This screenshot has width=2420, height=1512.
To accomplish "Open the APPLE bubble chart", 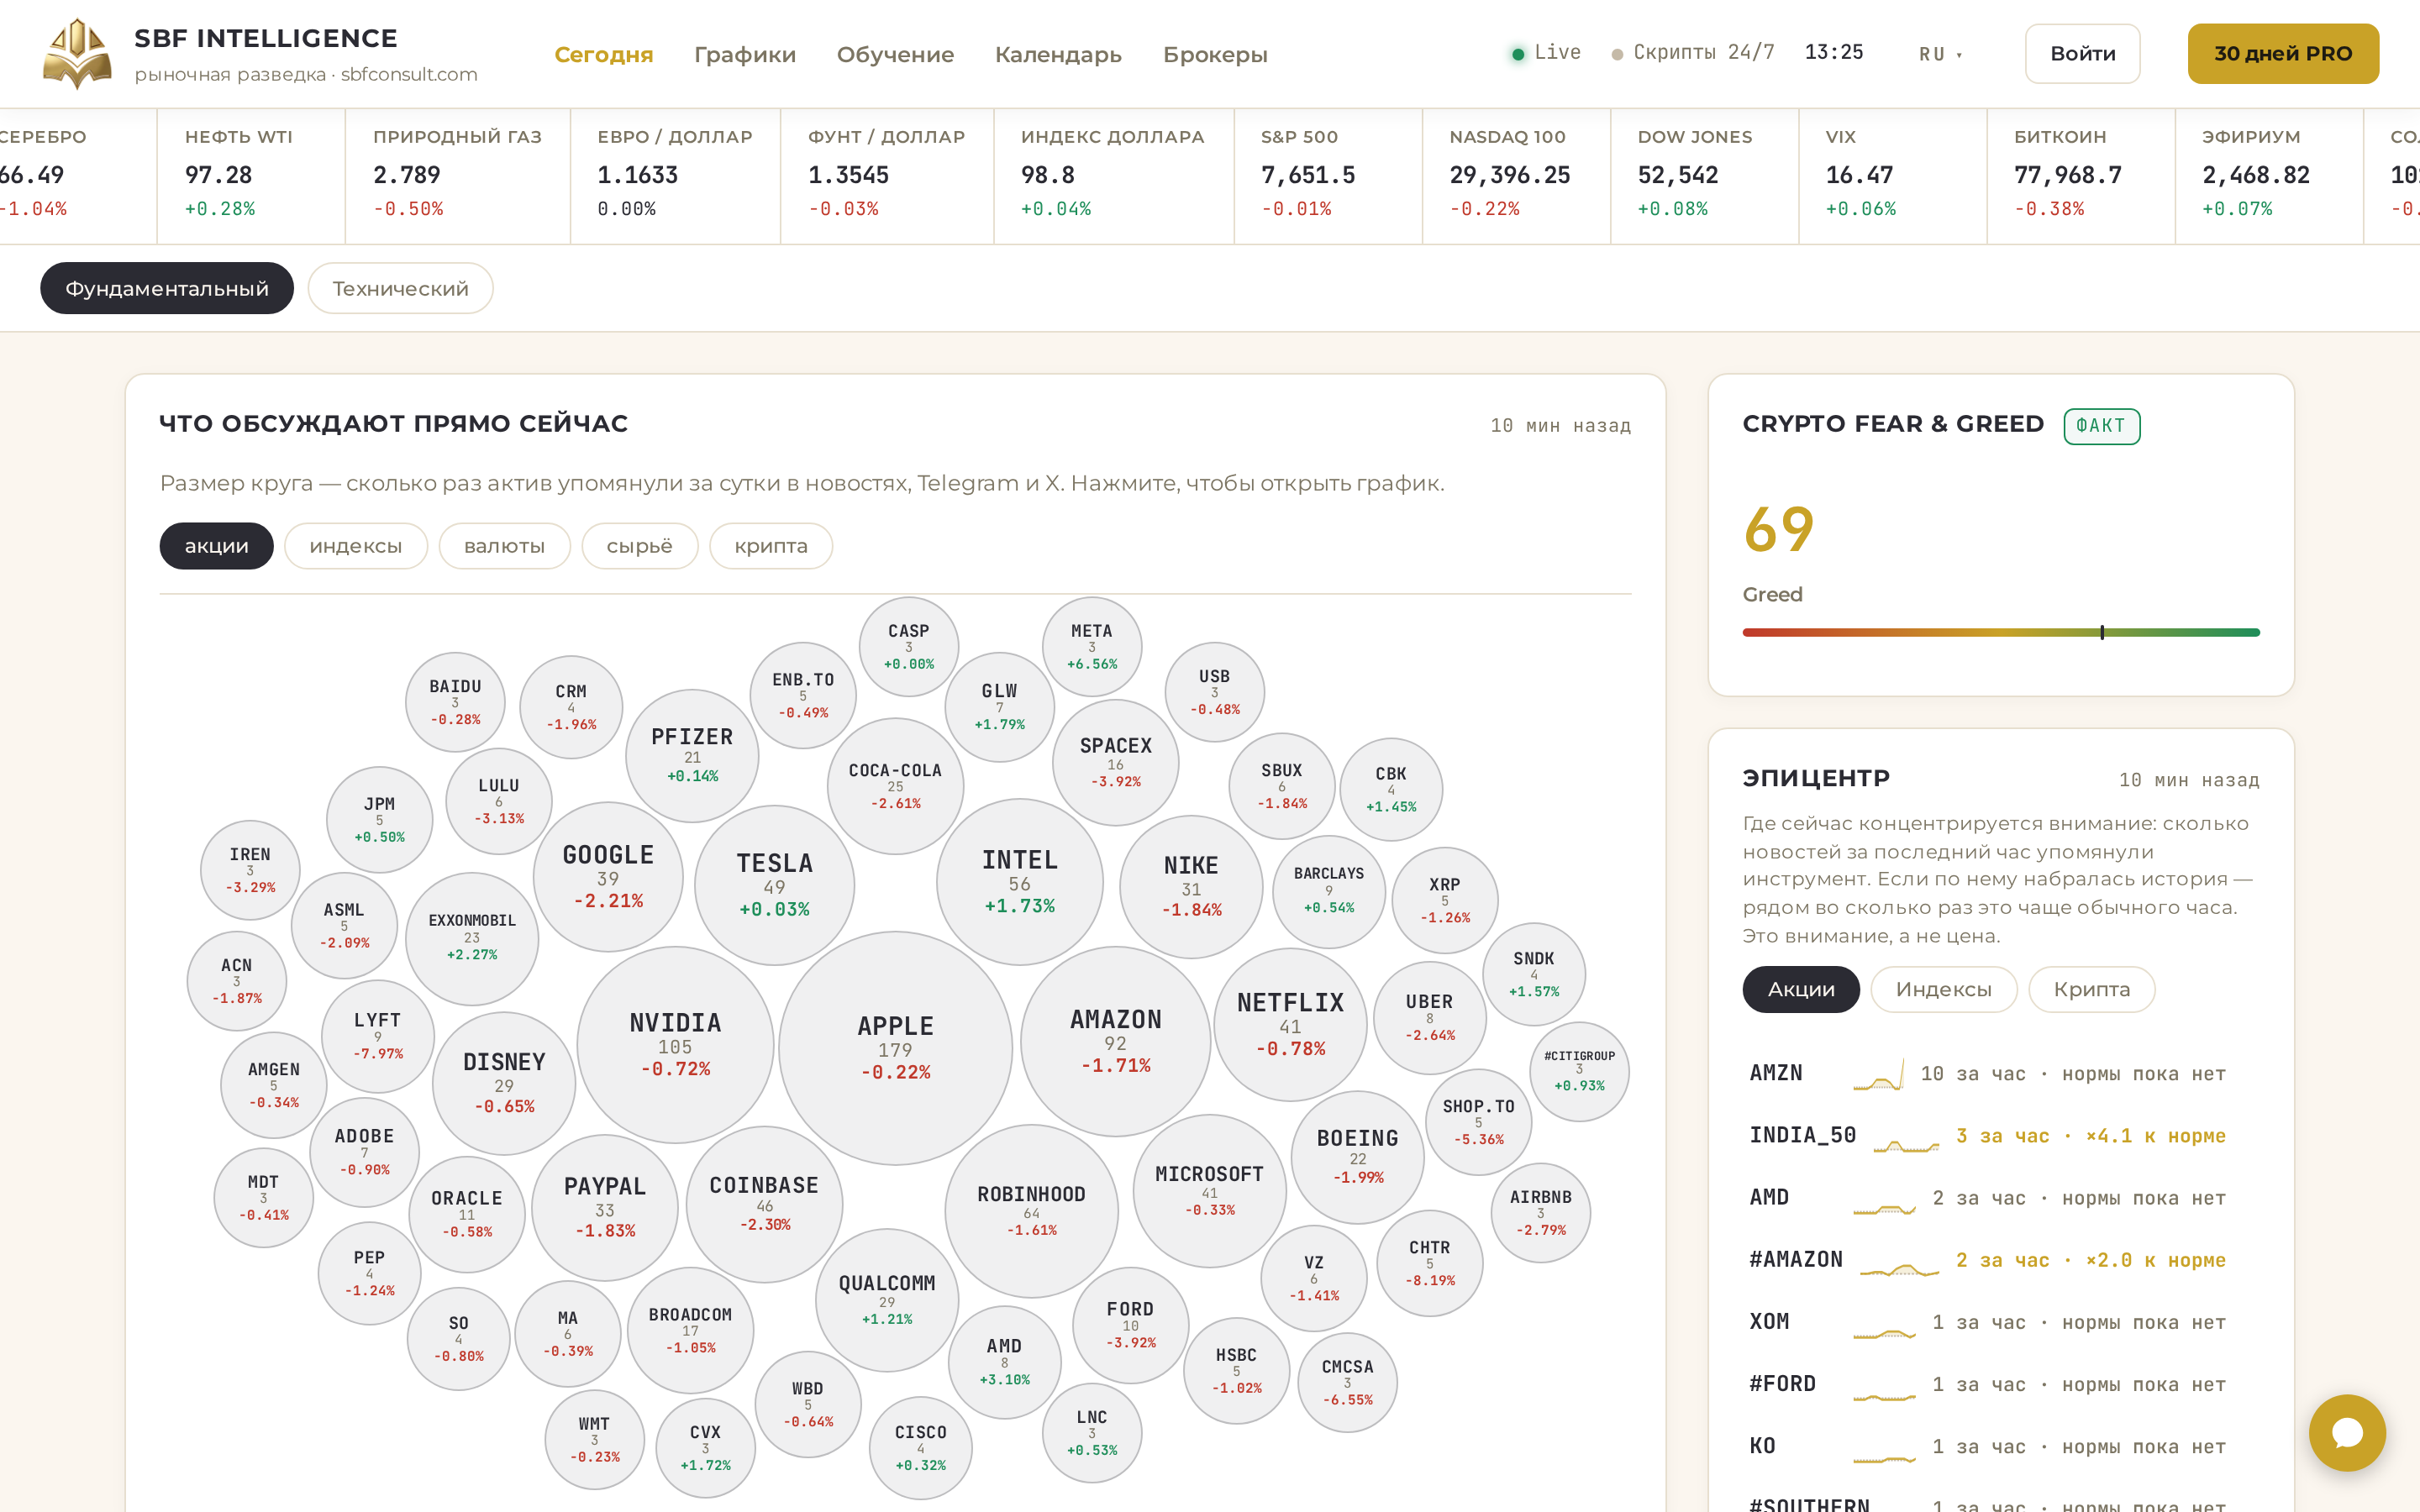I will pos(895,1048).
